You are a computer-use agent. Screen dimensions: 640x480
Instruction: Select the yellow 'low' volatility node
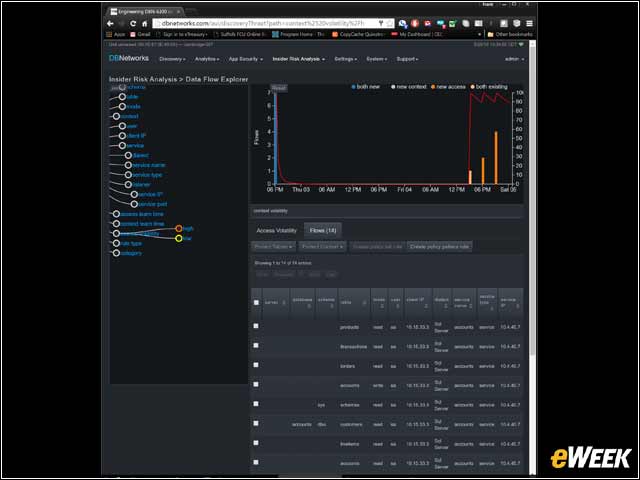pyautogui.click(x=179, y=238)
